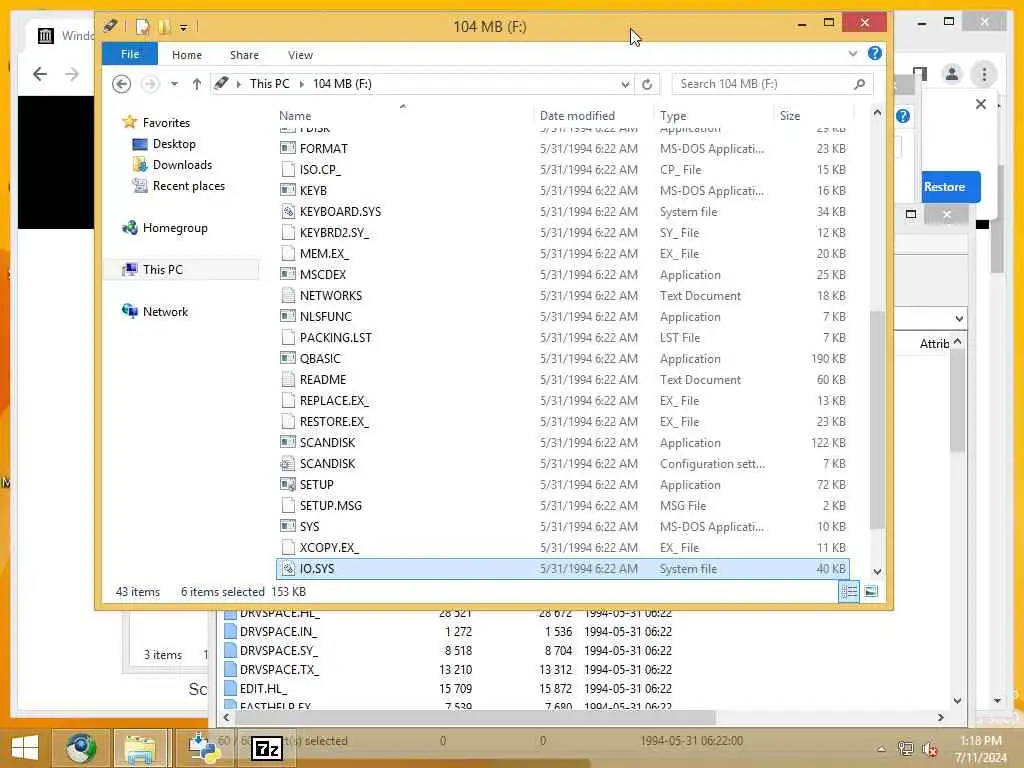The image size is (1024, 768).
Task: Select the MEM.EX_ file
Action: coord(324,253)
